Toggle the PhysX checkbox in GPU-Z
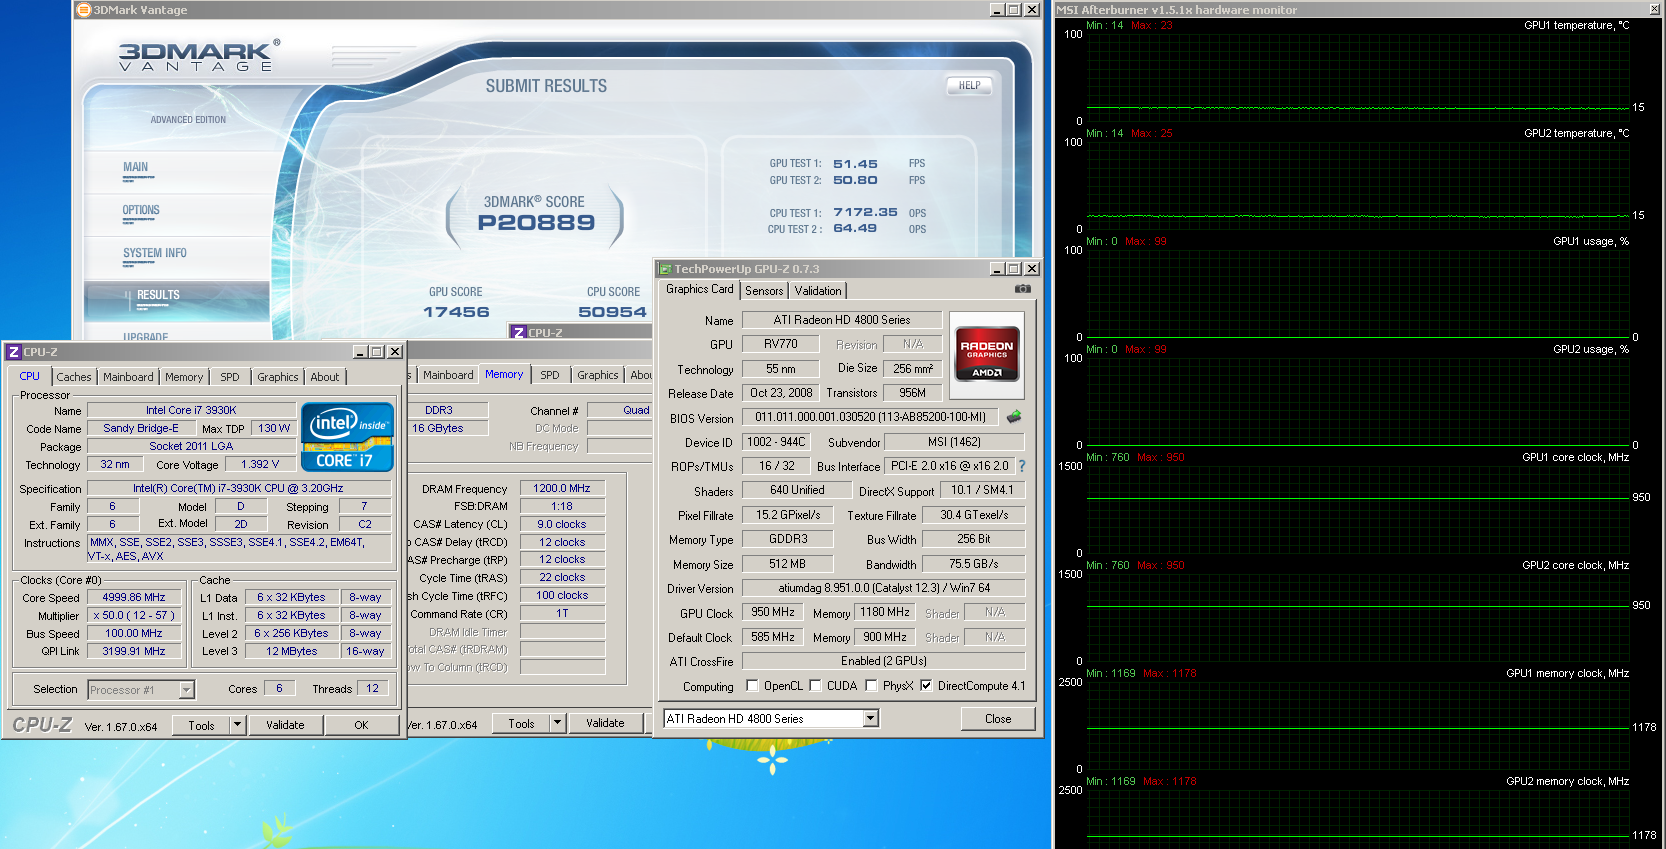The width and height of the screenshot is (1666, 849). (871, 686)
